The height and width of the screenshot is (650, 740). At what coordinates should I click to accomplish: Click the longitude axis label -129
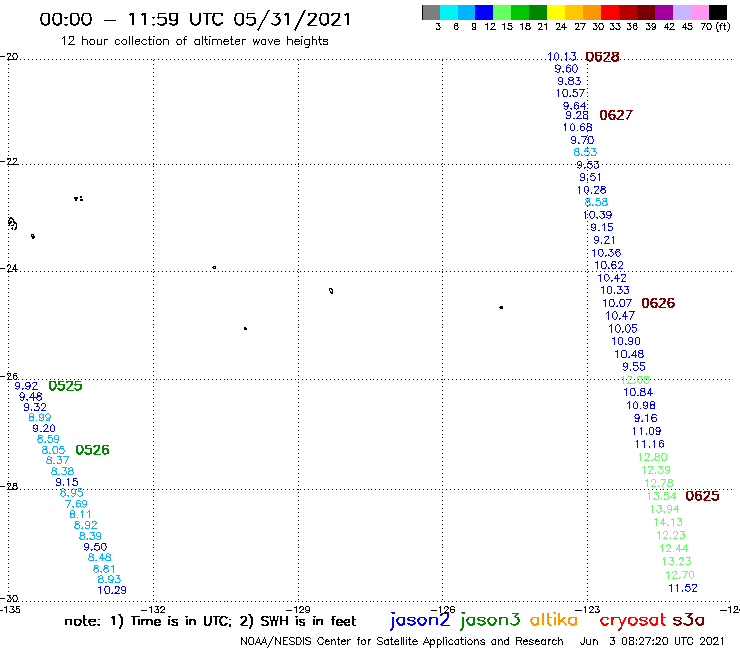click(298, 609)
